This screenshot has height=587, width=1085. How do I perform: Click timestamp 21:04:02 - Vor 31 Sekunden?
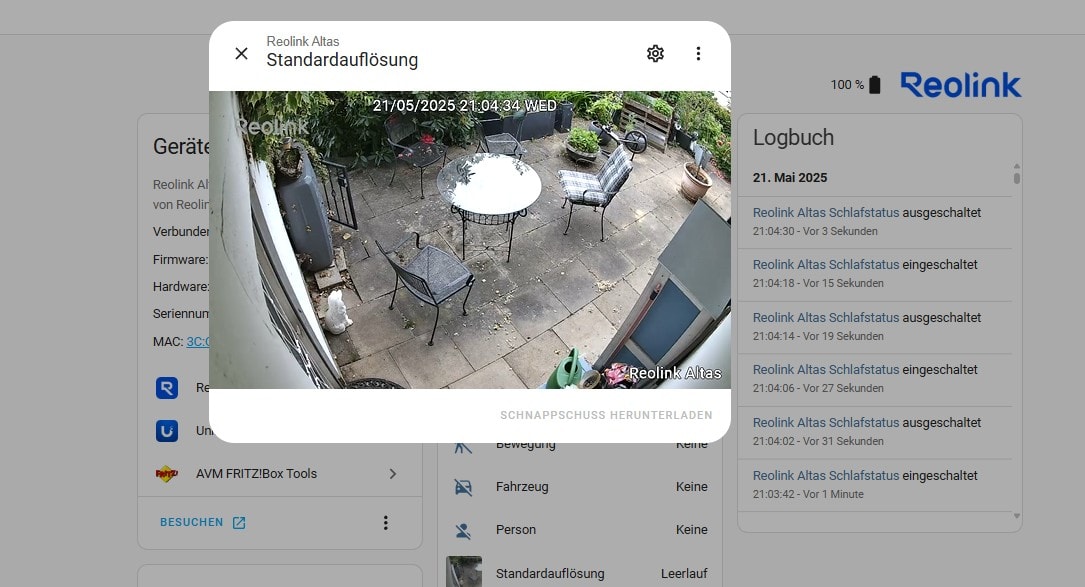coord(818,441)
